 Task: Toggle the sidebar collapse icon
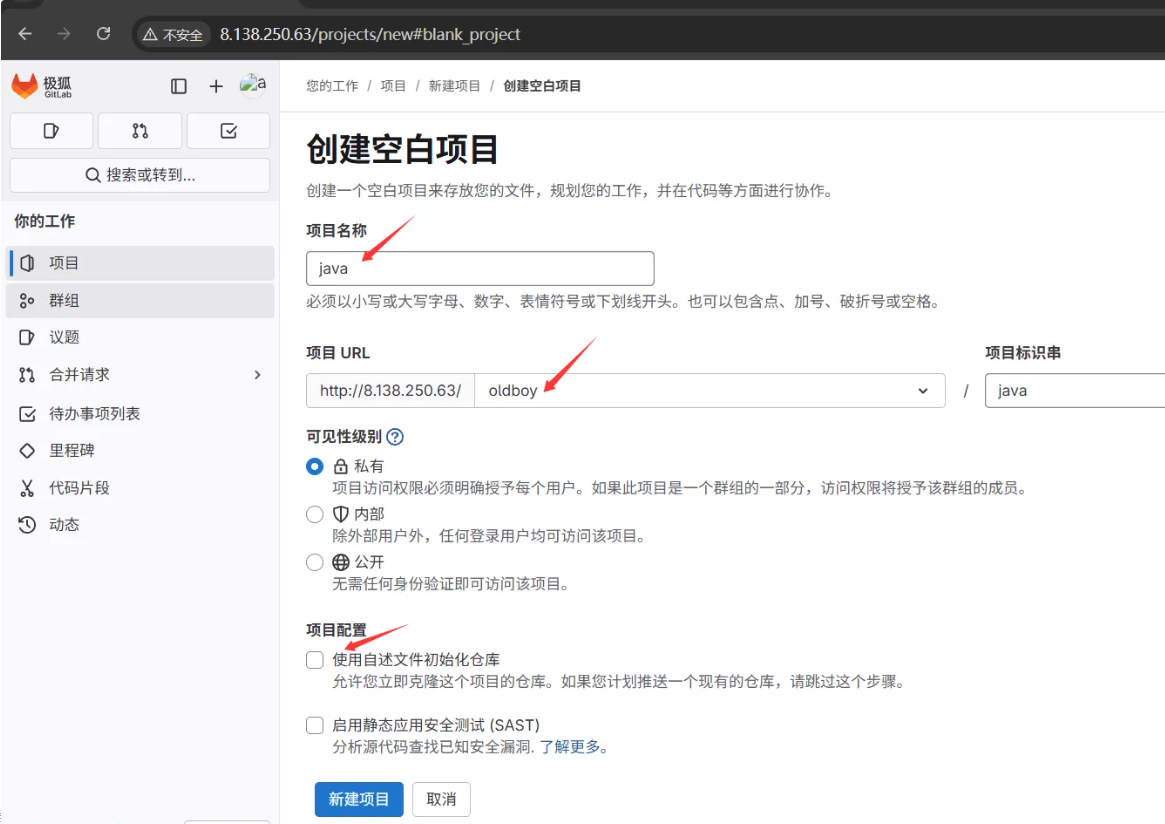click(178, 86)
